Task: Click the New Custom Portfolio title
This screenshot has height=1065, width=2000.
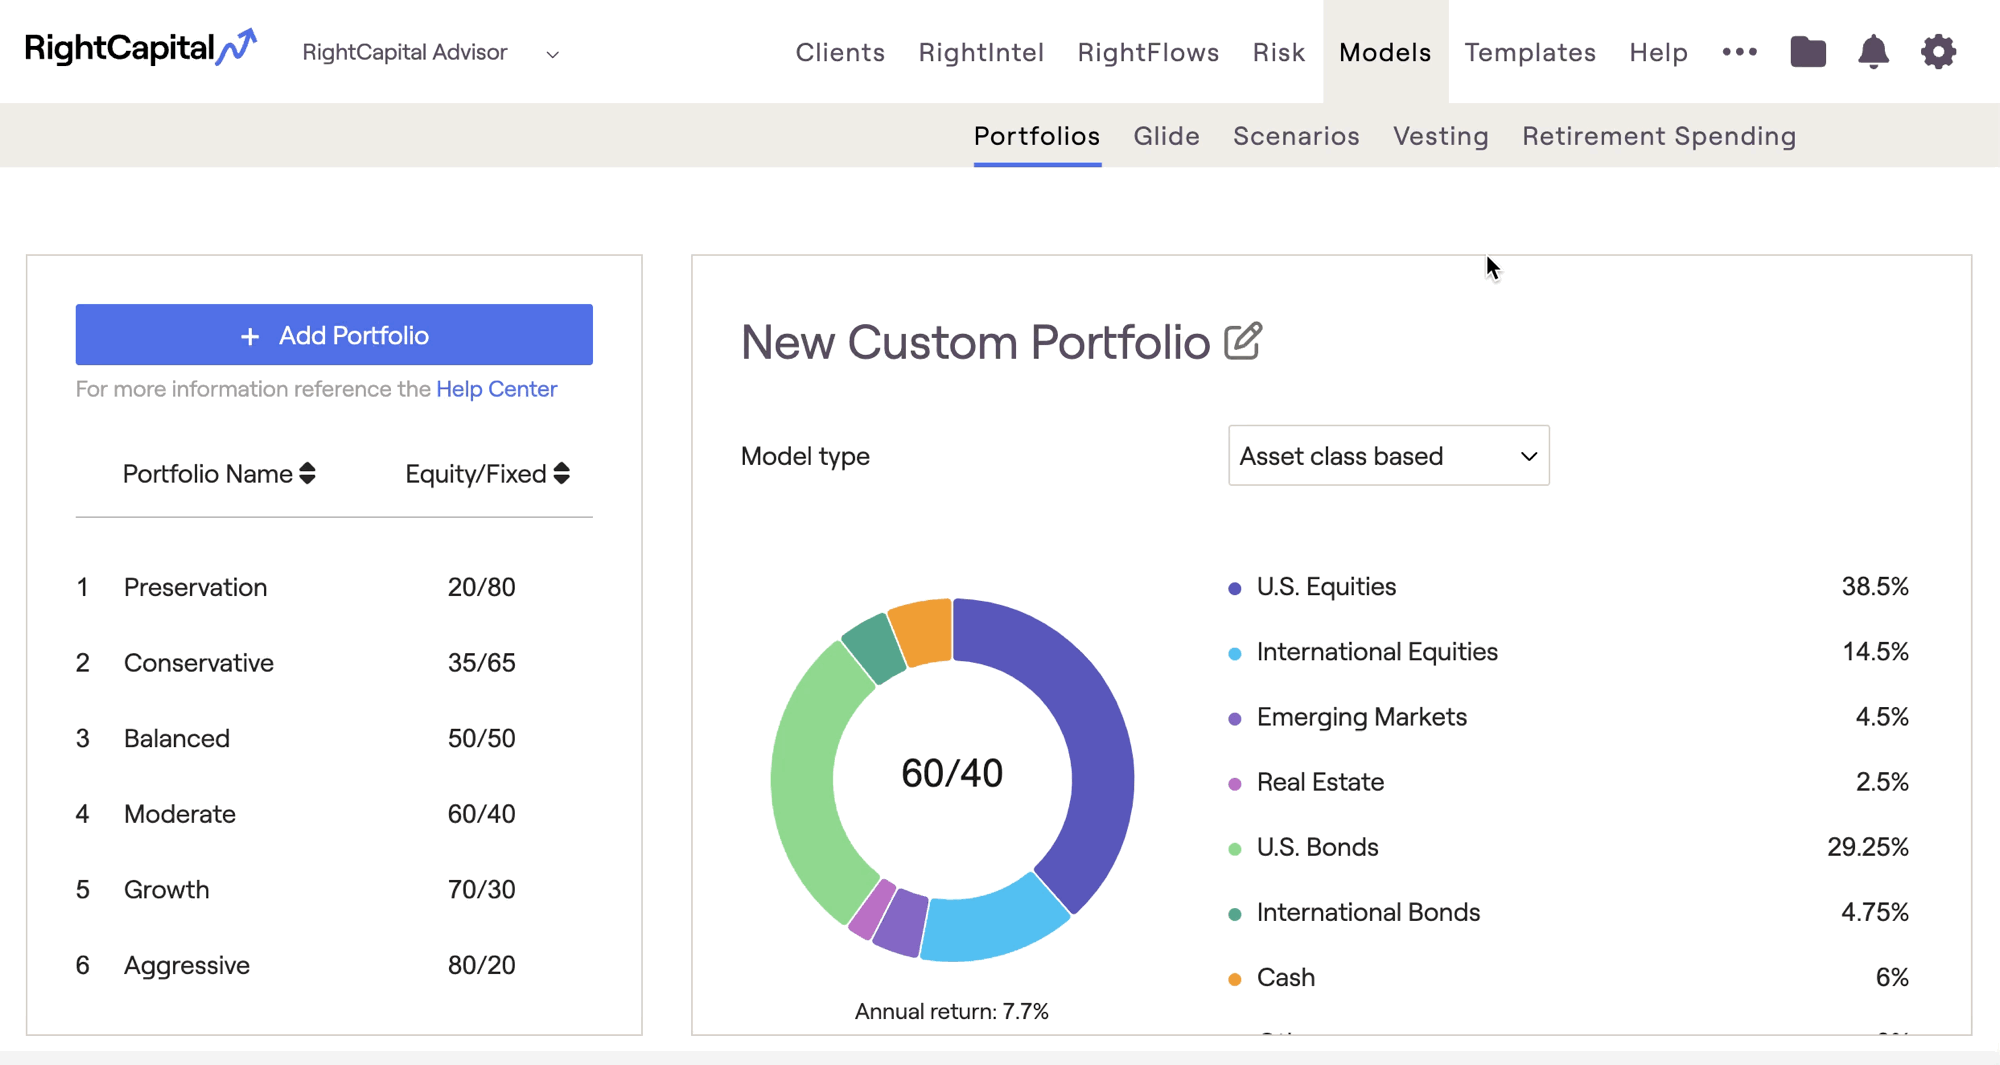Action: click(x=975, y=342)
